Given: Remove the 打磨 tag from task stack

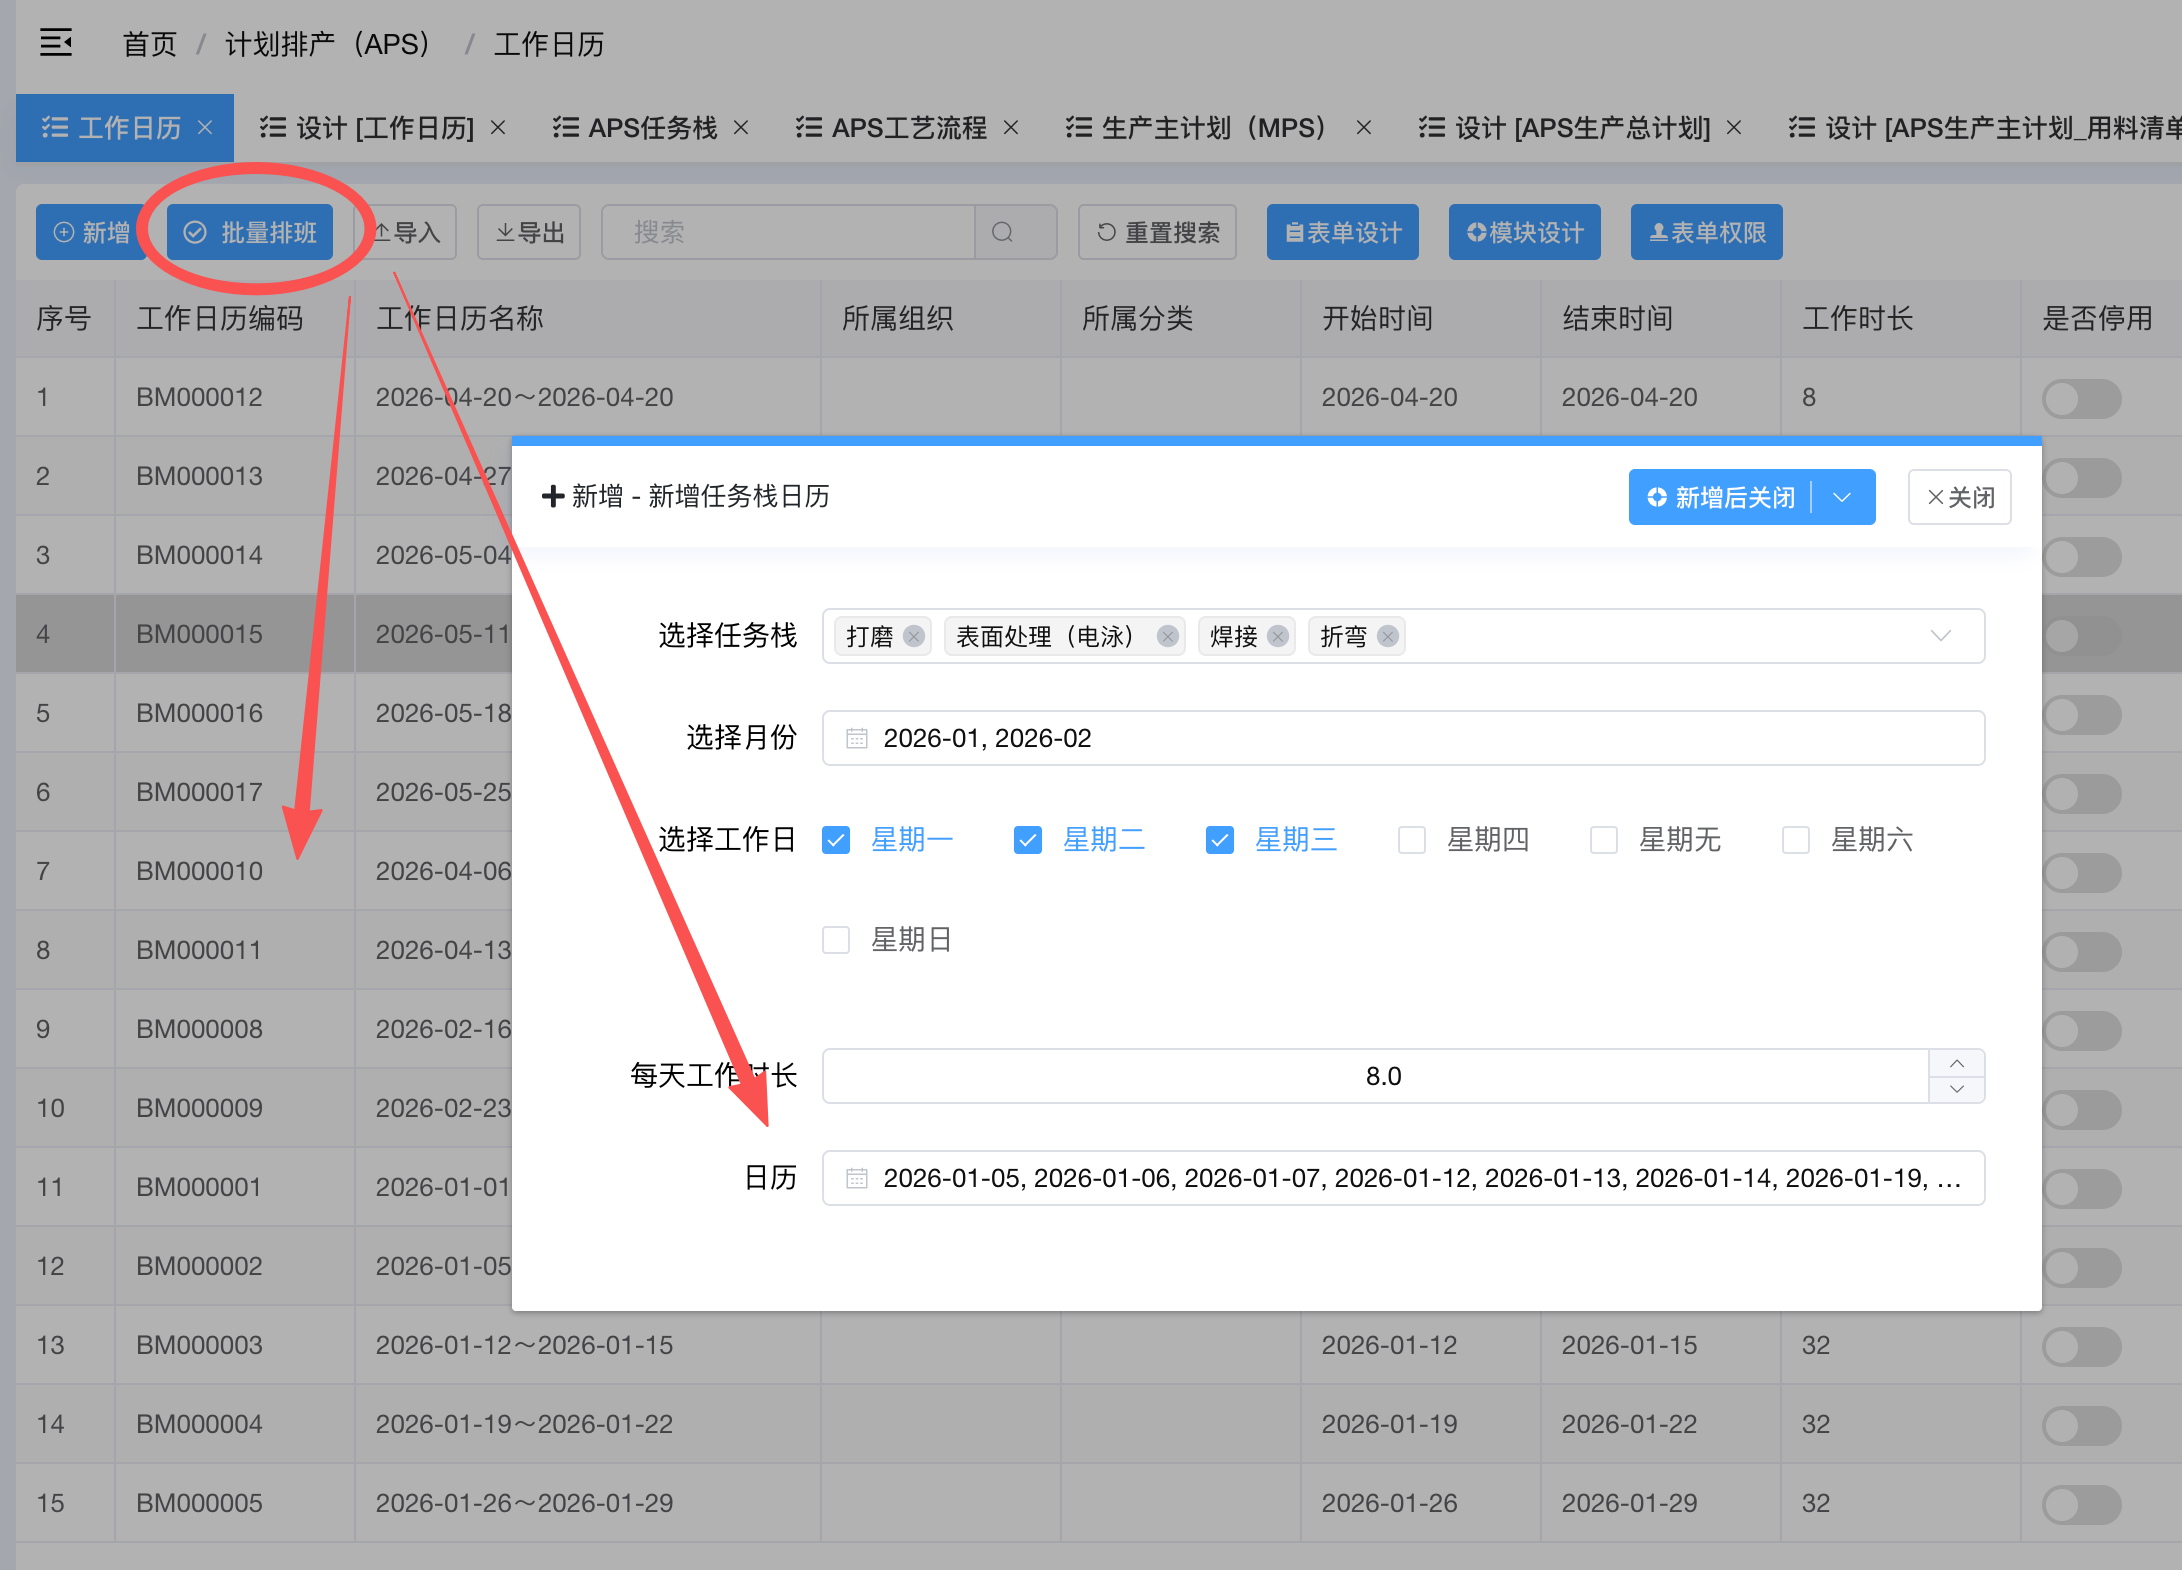Looking at the screenshot, I should 913,636.
